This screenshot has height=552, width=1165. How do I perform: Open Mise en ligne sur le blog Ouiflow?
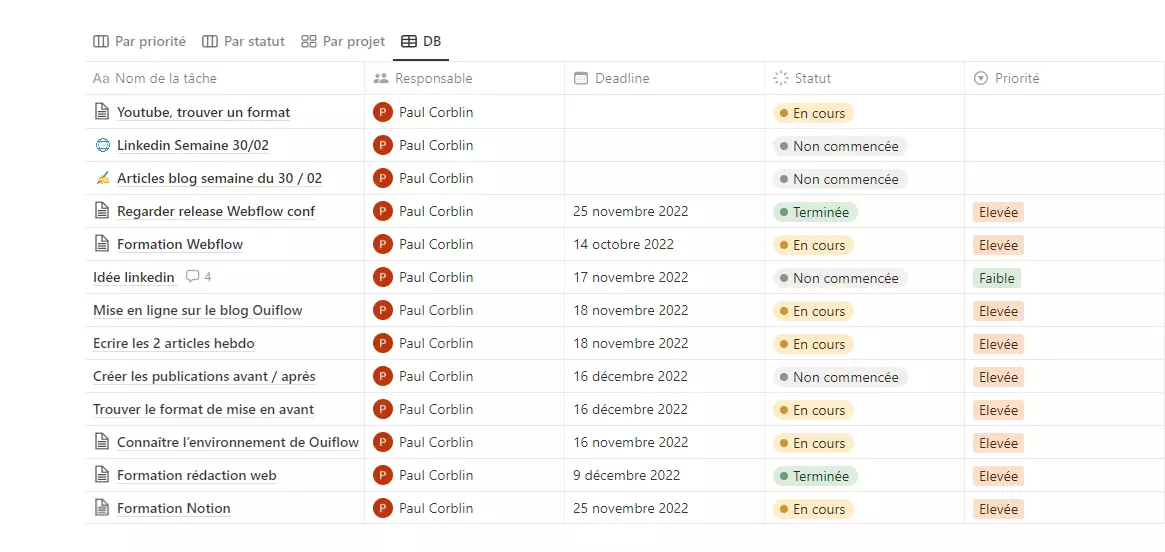pyautogui.click(x=198, y=311)
